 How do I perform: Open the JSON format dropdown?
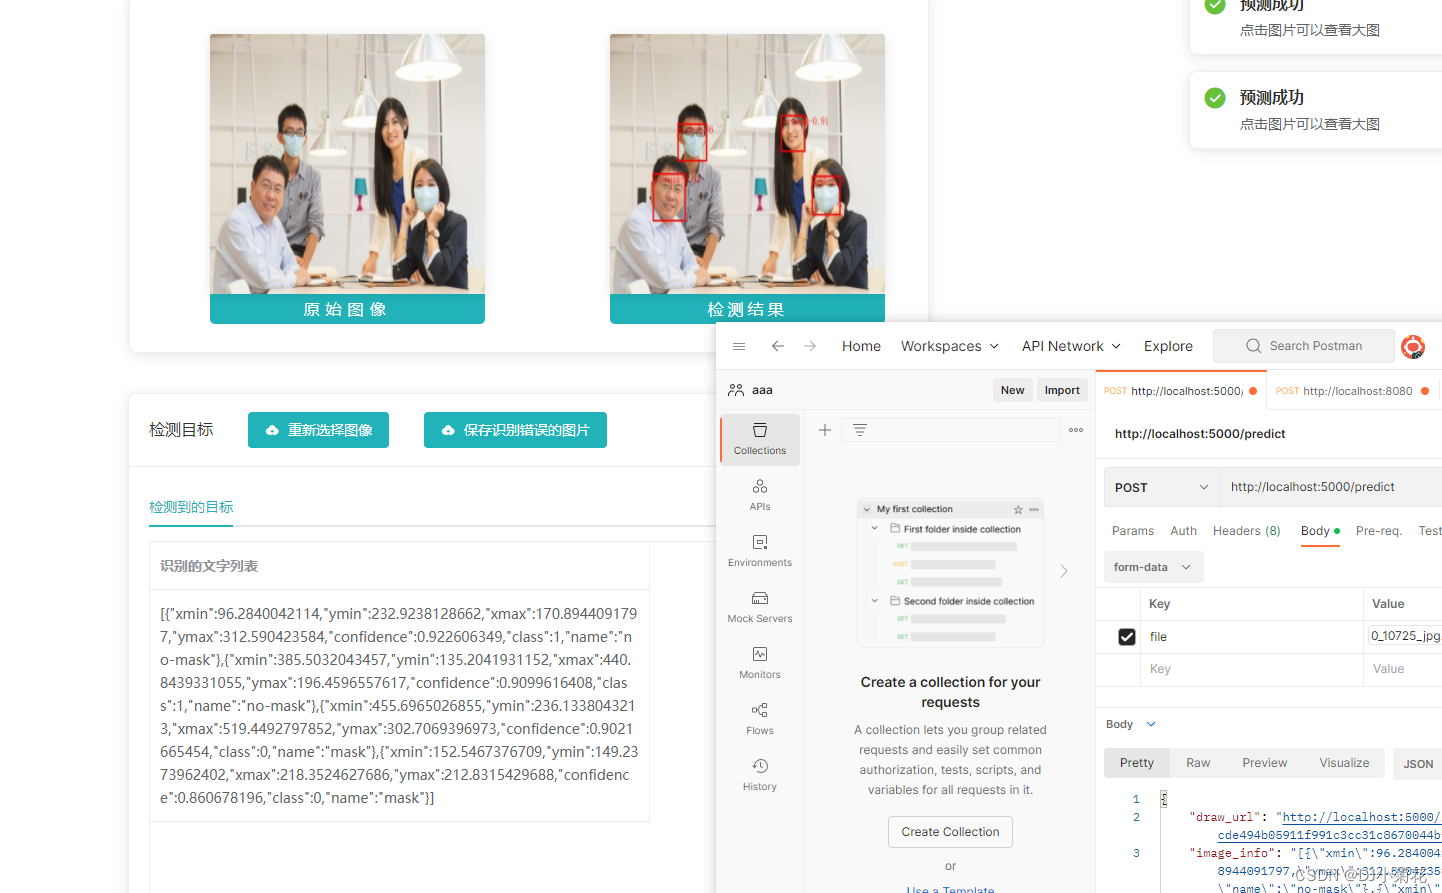[x=1418, y=764]
